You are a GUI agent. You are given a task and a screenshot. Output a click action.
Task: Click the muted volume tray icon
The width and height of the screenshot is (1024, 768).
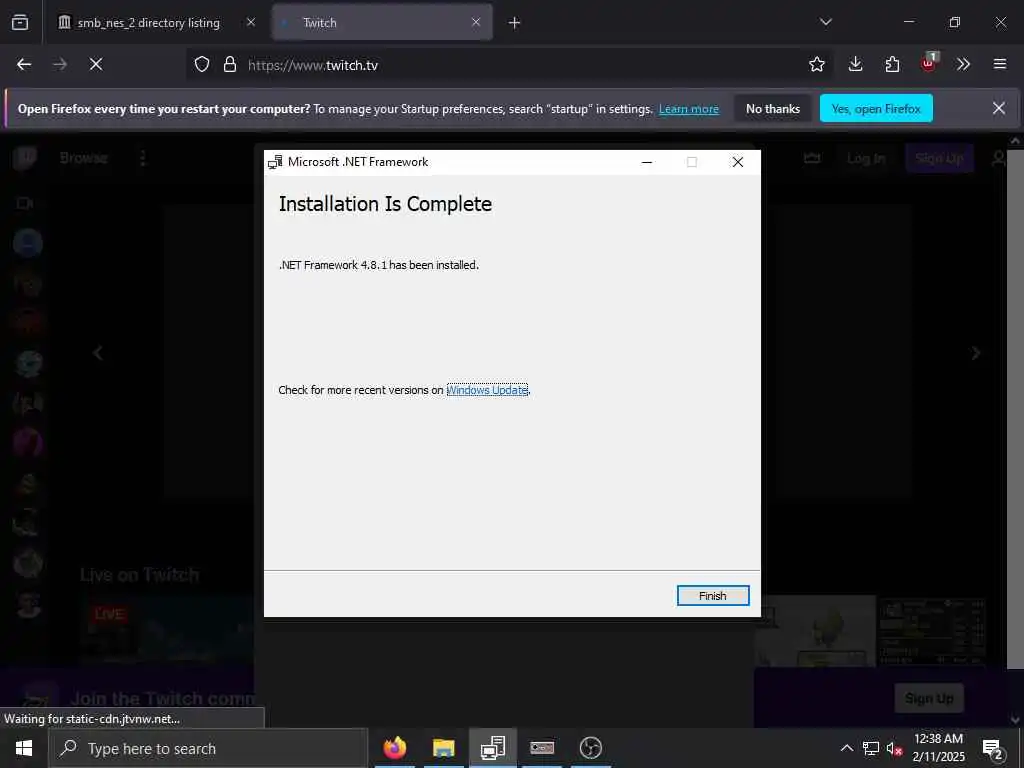pyautogui.click(x=894, y=748)
